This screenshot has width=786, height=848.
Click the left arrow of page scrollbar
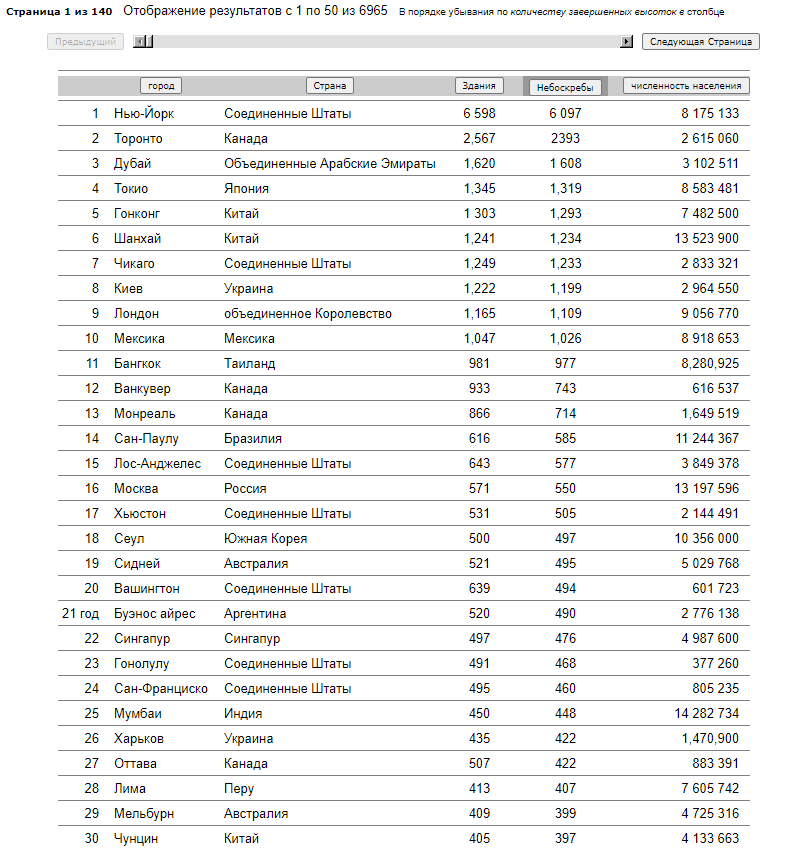[139, 42]
